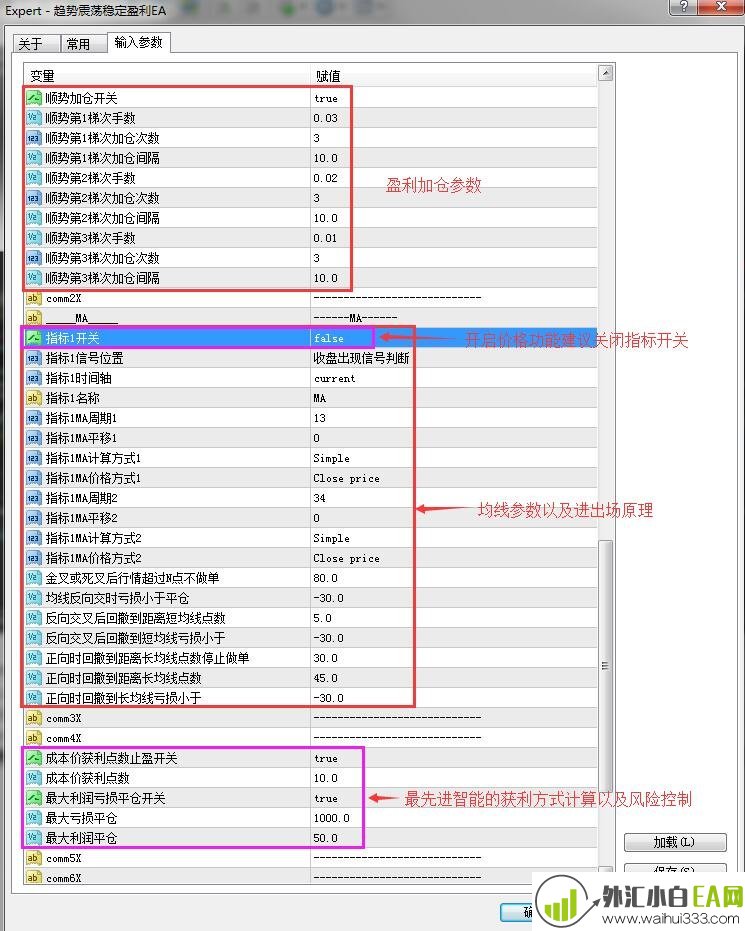Switch to the 关于 tab
Screen dimensions: 745x931
point(36,44)
